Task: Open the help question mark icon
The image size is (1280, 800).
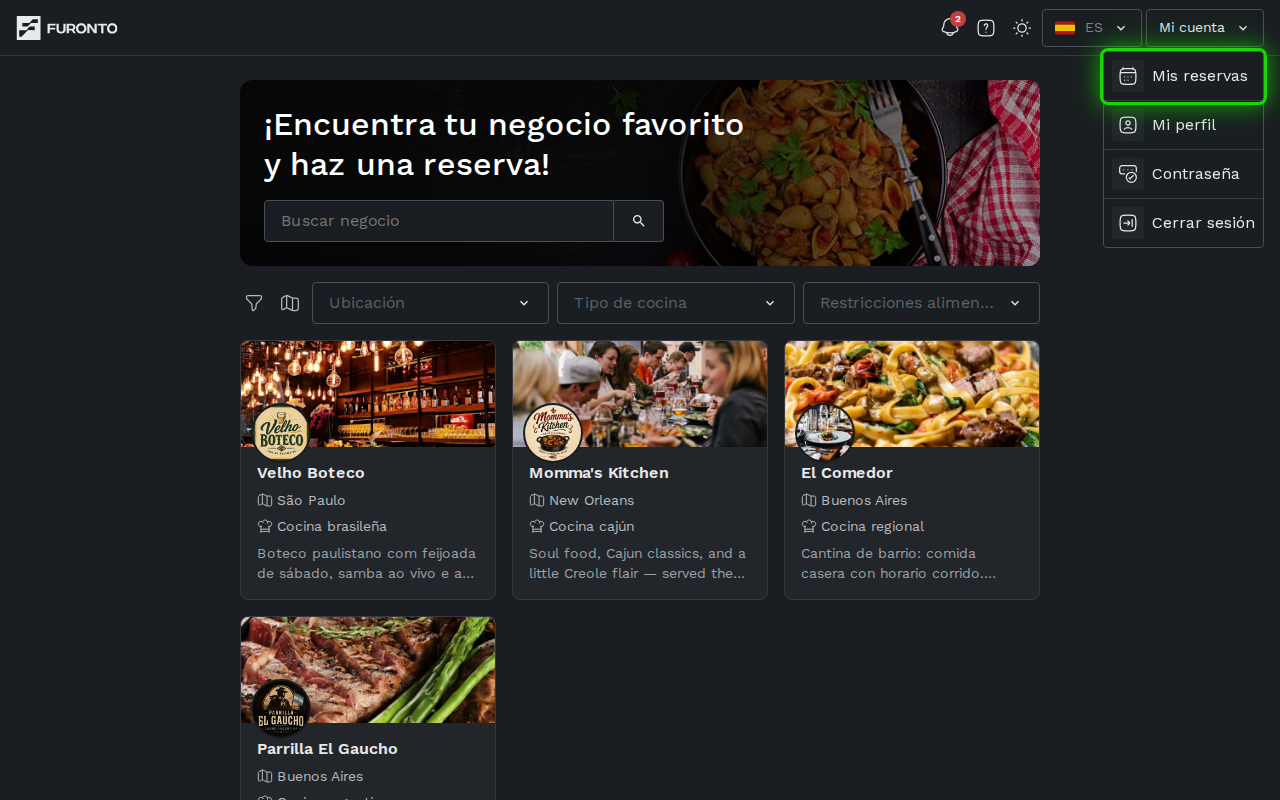Action: 986,28
